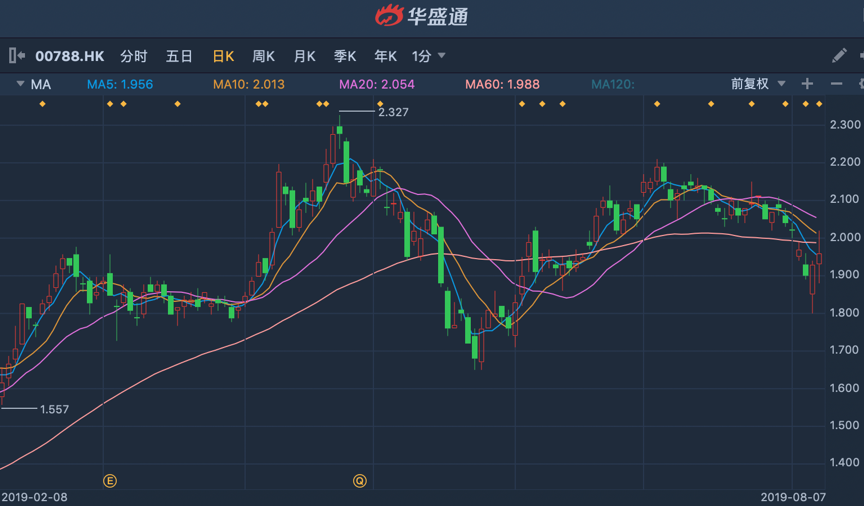The width and height of the screenshot is (864, 506).
Task: Toggle the MA120 indicator line
Action: coord(612,84)
